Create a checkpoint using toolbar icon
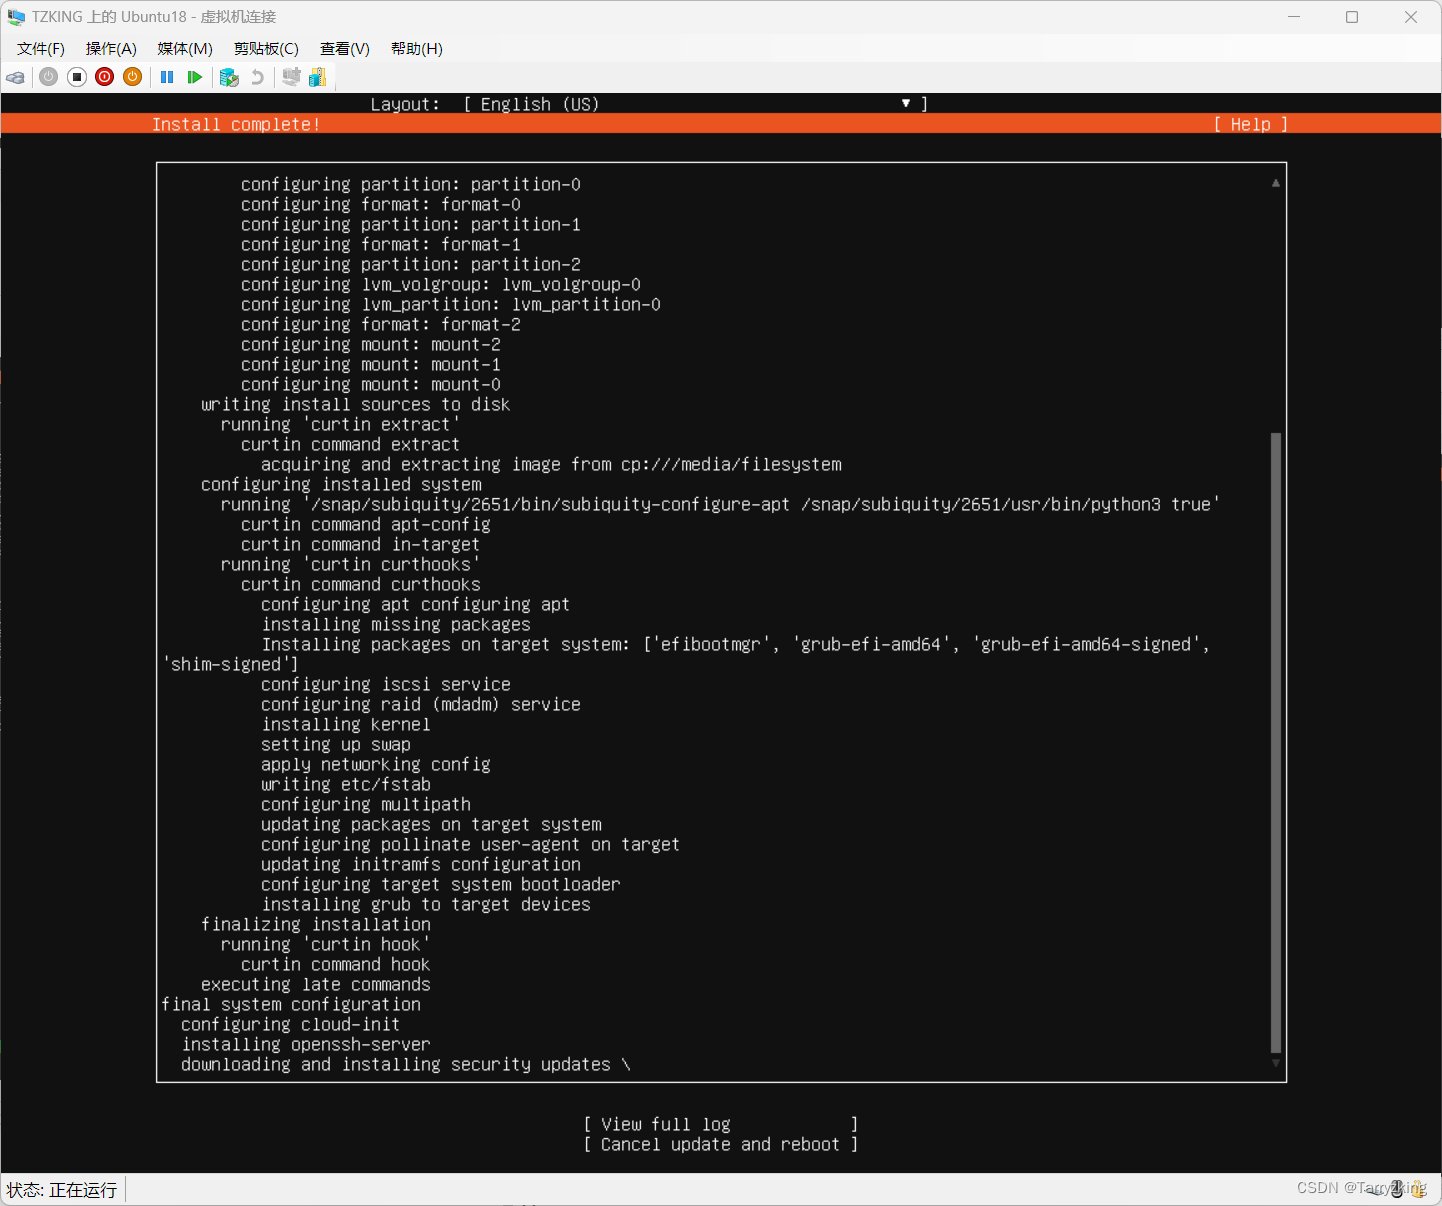 229,77
